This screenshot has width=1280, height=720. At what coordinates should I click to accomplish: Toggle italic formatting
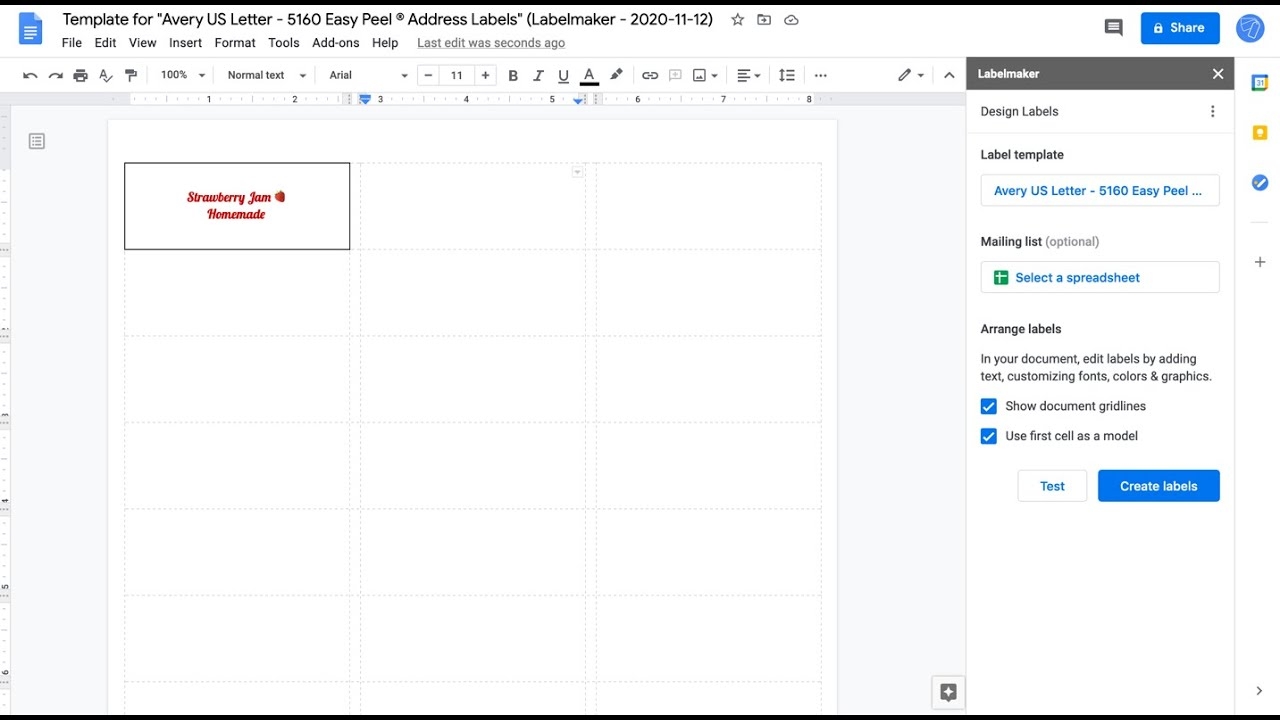coord(538,75)
